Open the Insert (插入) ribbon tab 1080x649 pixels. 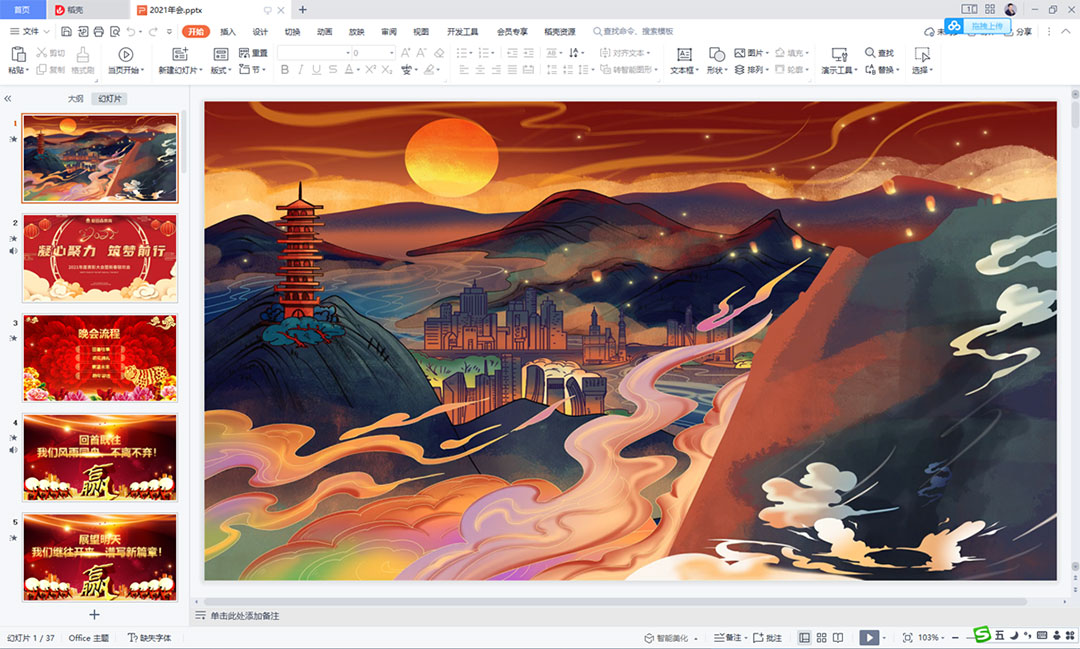tap(228, 32)
